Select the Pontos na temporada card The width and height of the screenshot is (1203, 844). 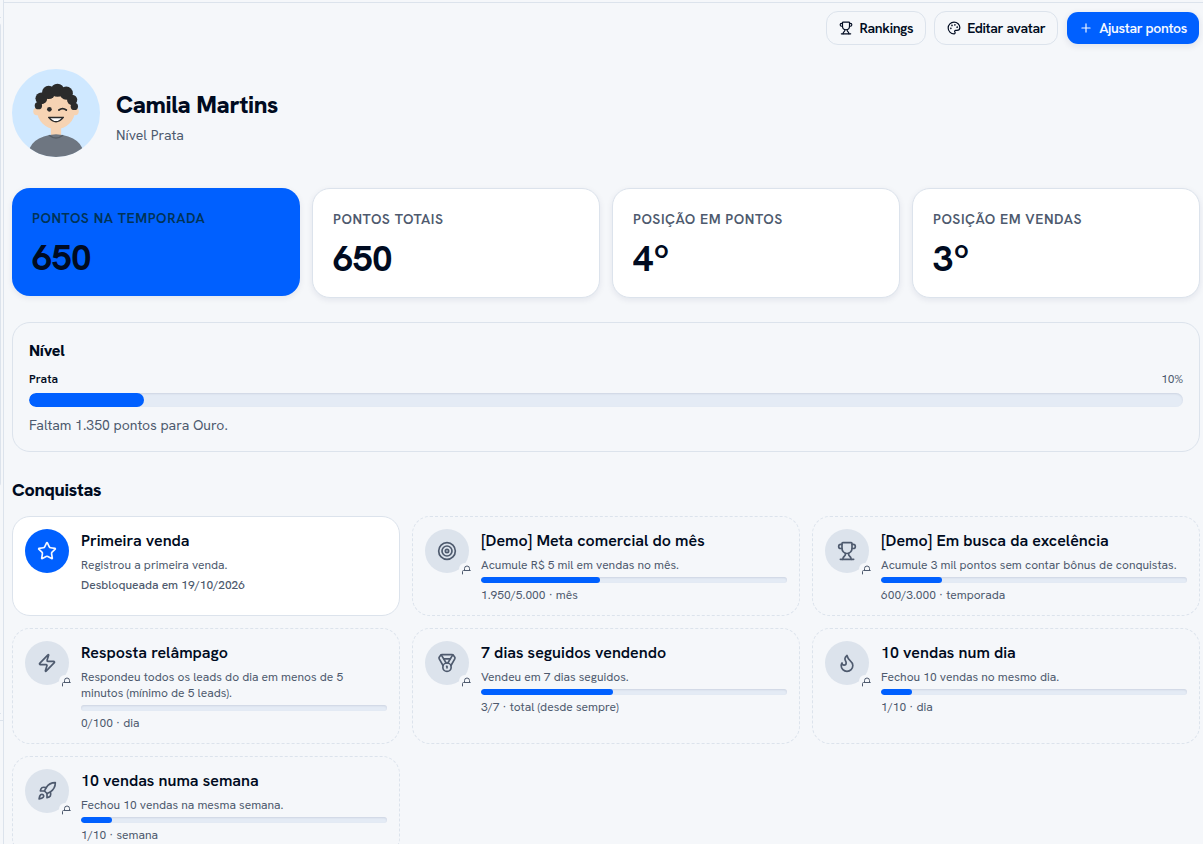click(156, 242)
